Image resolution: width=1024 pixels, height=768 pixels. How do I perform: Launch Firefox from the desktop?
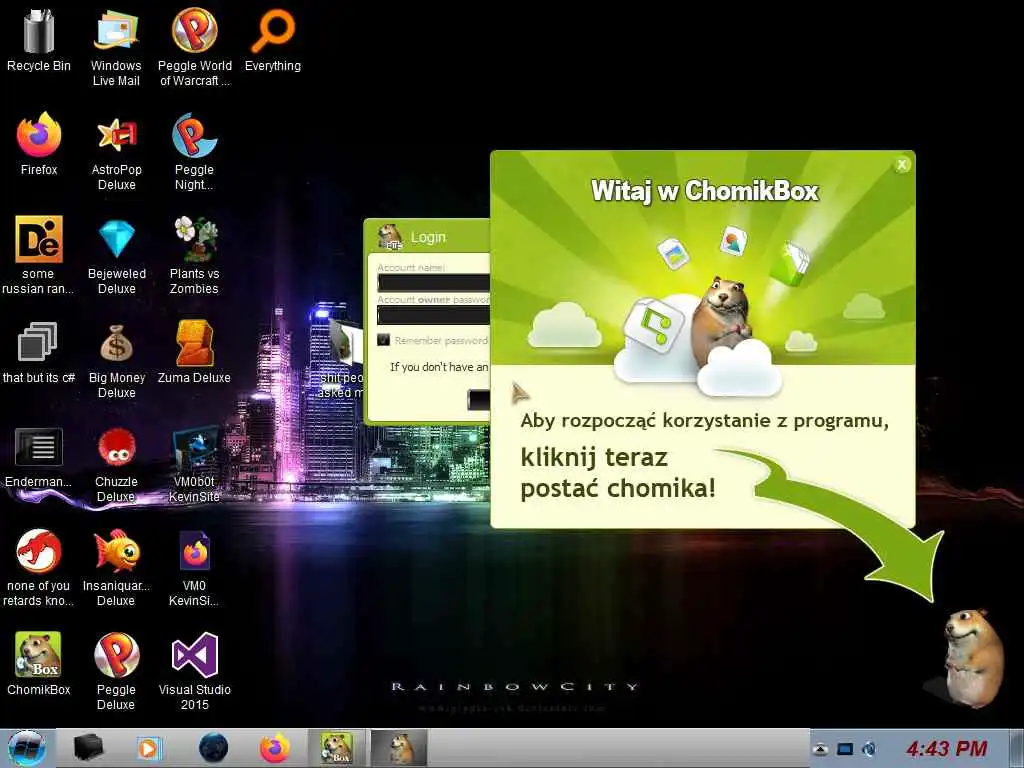click(39, 135)
